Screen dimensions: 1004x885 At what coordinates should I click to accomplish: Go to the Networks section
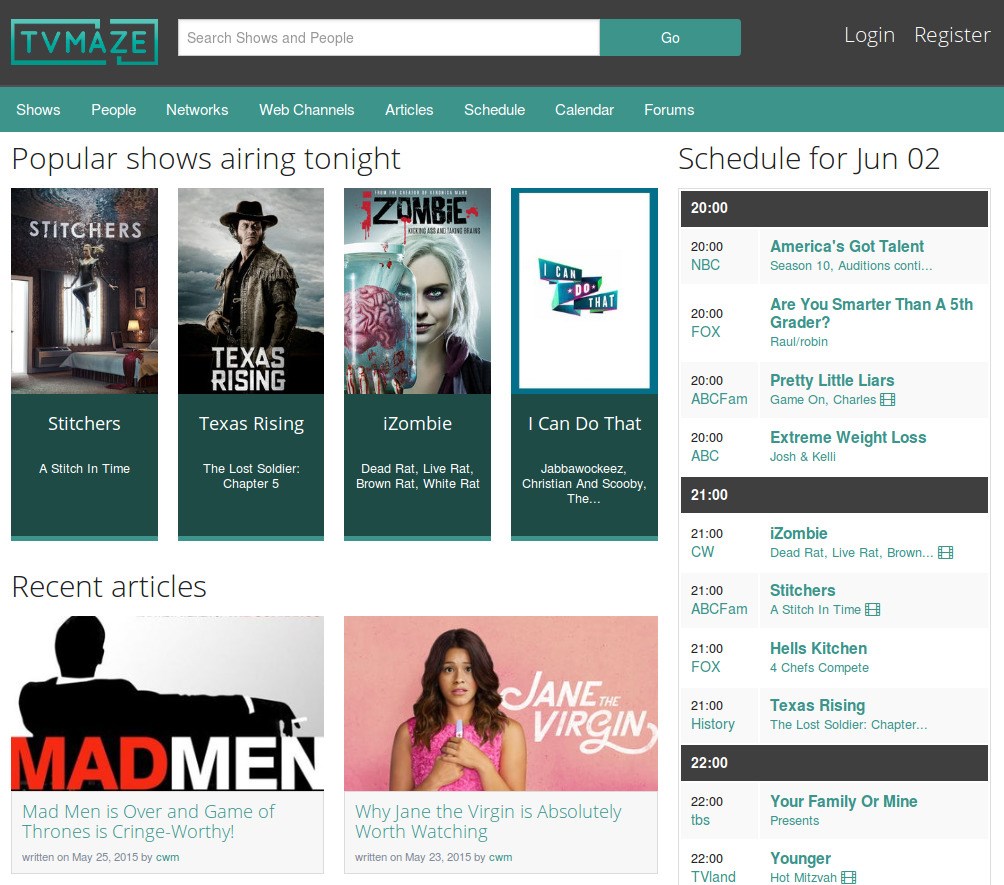click(197, 110)
